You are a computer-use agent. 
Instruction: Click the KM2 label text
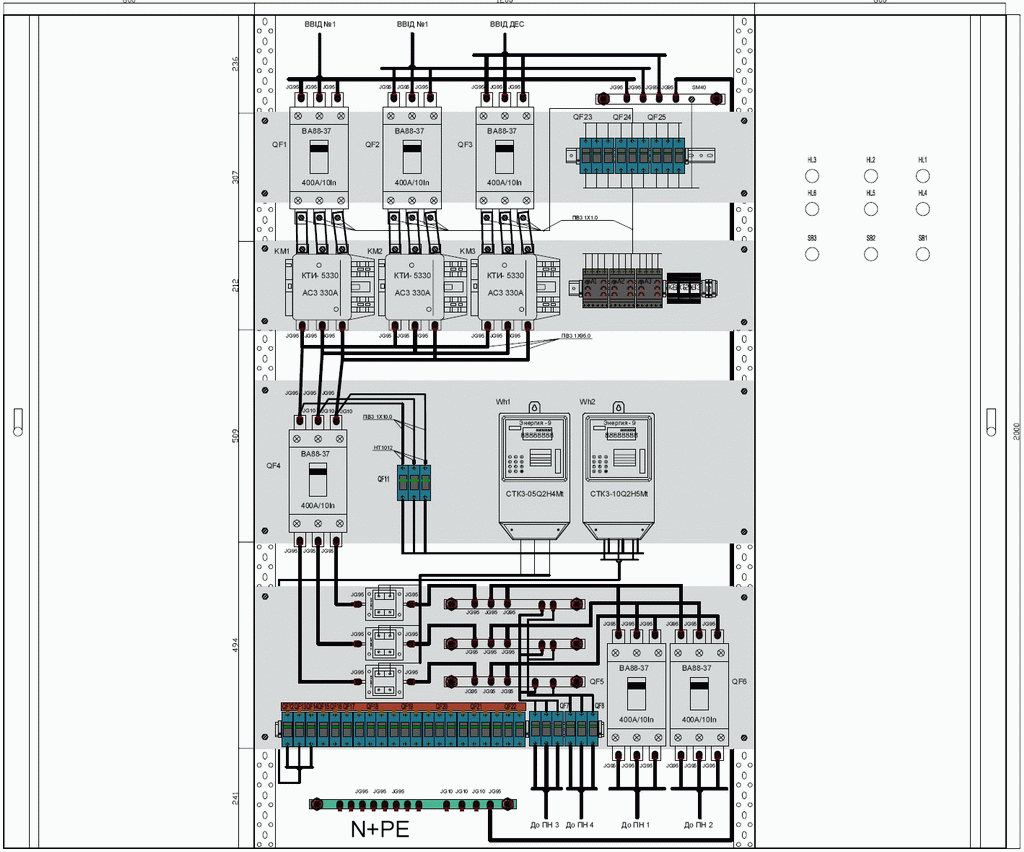[x=375, y=251]
